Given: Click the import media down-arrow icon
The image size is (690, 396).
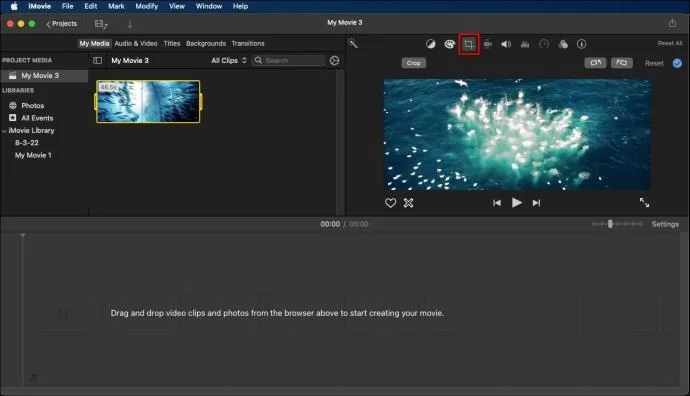Looking at the screenshot, I should point(129,24).
